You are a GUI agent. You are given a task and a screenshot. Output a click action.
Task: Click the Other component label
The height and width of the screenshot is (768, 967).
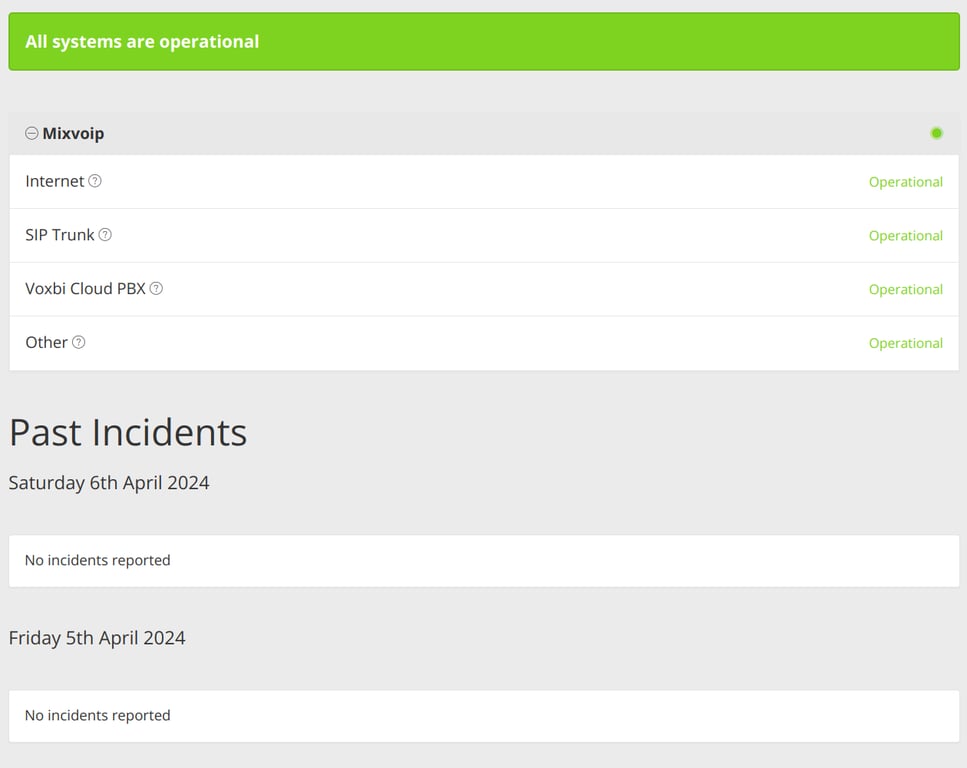pos(46,342)
